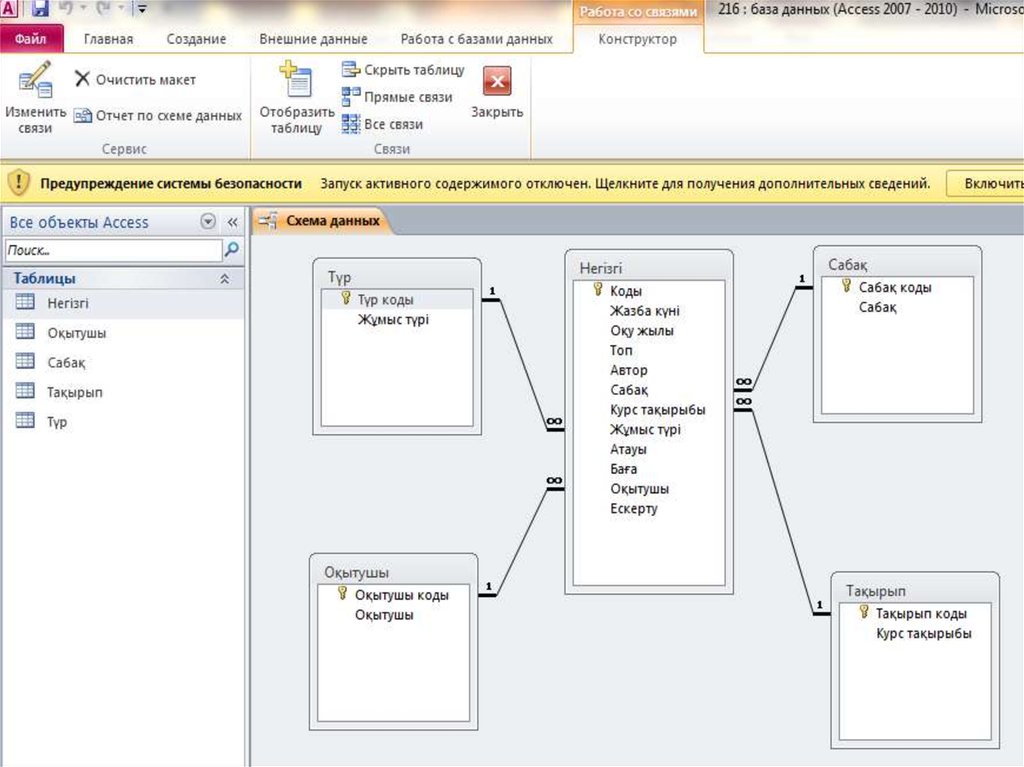Select Скрыть таблицу command
Image resolution: width=1024 pixels, height=767 pixels.
pyautogui.click(x=403, y=70)
